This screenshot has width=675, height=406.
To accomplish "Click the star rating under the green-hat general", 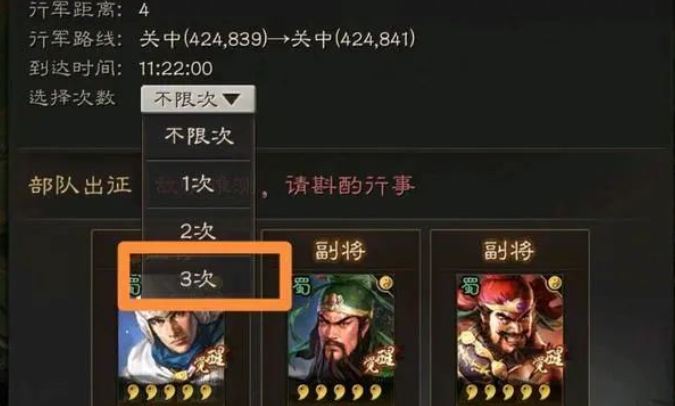I will (x=340, y=392).
